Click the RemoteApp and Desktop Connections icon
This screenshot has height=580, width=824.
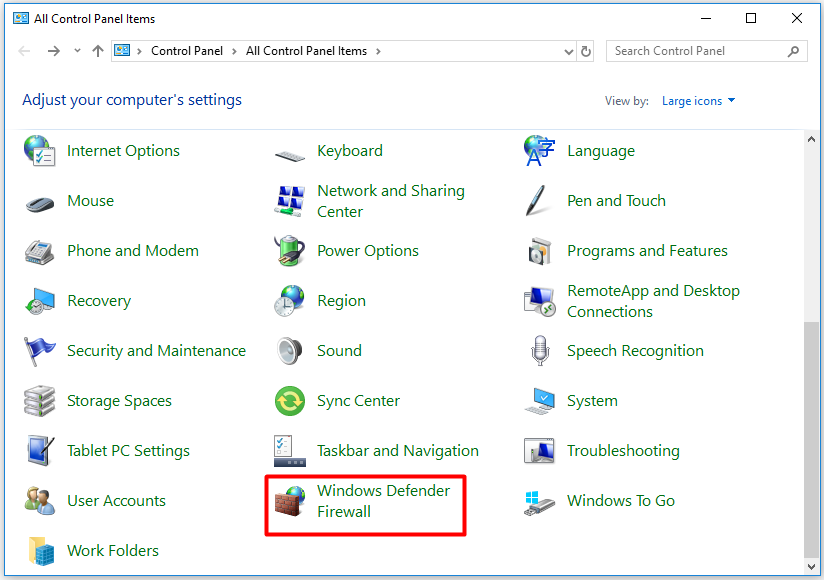coord(540,302)
